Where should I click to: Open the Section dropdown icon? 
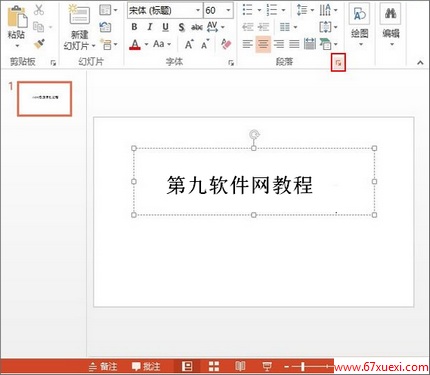[x=108, y=44]
